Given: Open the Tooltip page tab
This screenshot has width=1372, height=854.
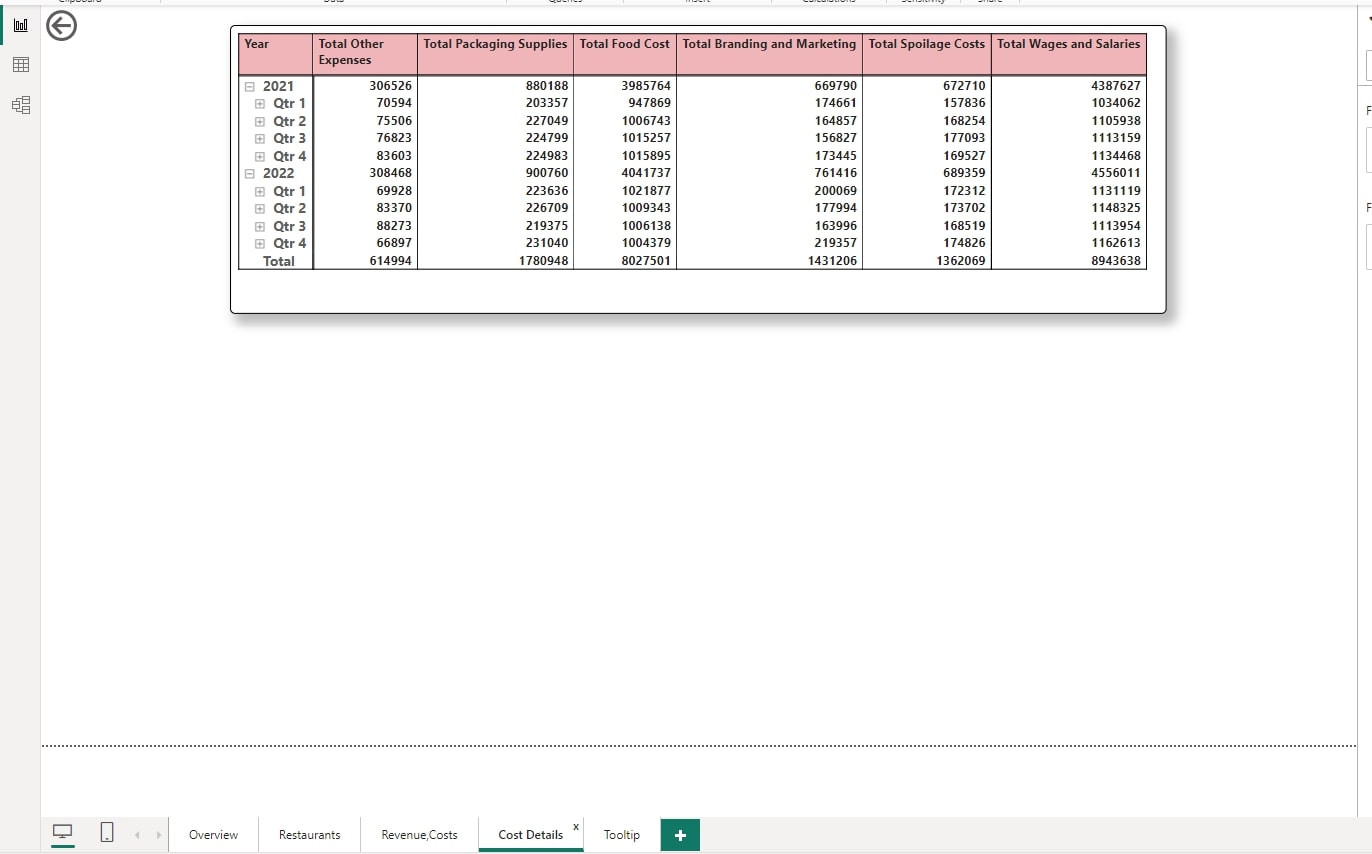Looking at the screenshot, I should point(621,835).
